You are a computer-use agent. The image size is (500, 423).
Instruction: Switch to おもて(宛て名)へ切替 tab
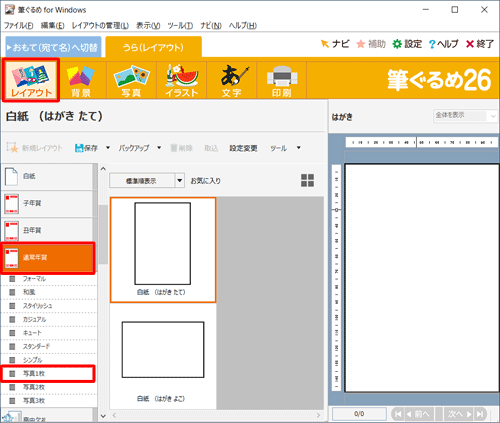coord(53,47)
